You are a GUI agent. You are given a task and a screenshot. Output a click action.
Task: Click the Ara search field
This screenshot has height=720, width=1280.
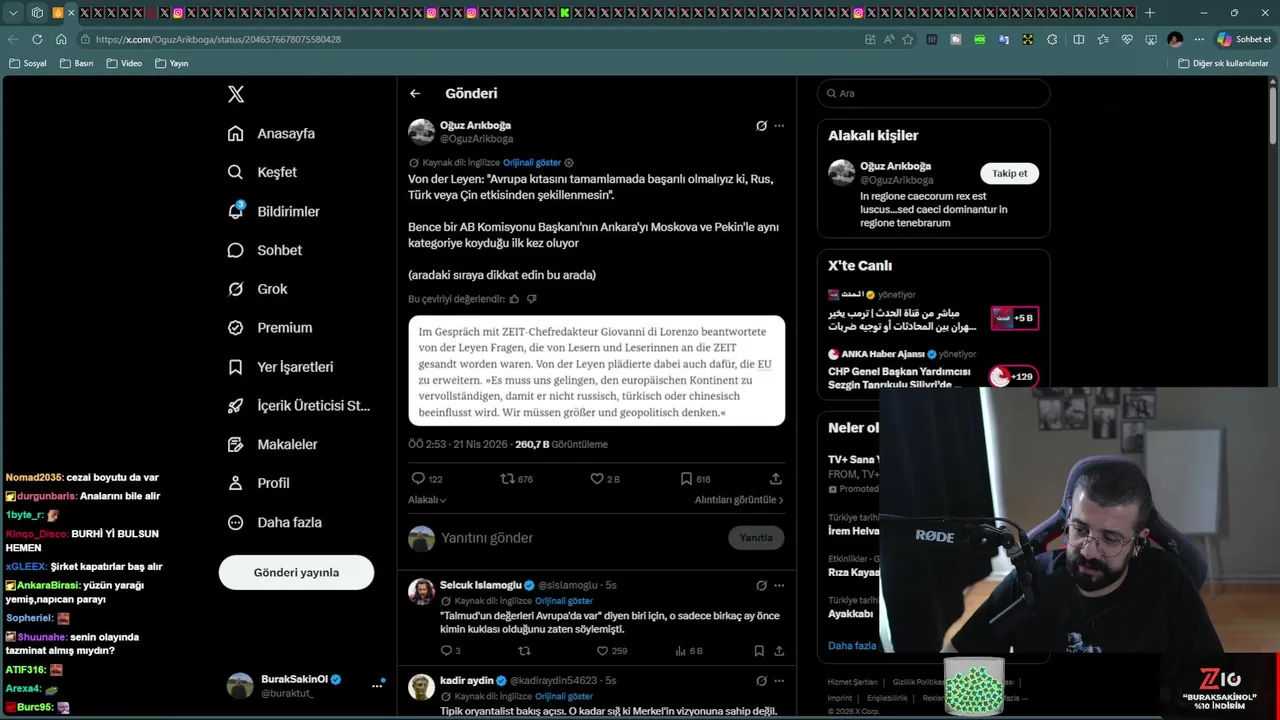[x=934, y=93]
